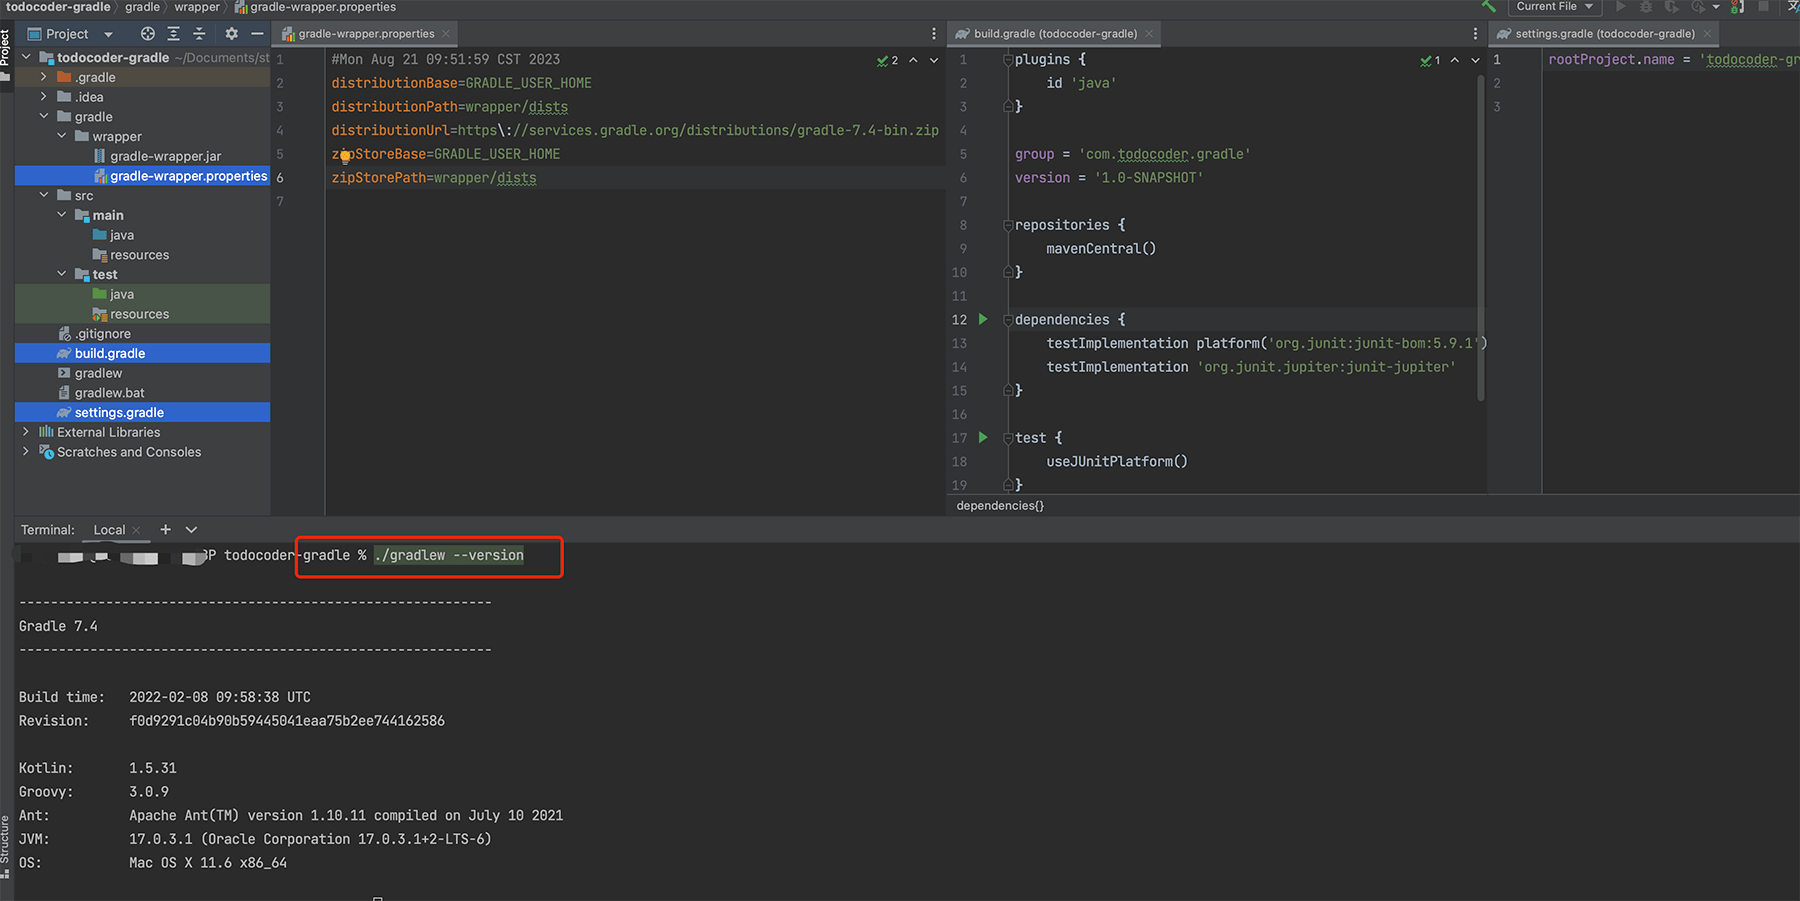Viewport: 1800px width, 901px height.
Task: Click inspection checkmark widget in properties editor
Action: 888,61
